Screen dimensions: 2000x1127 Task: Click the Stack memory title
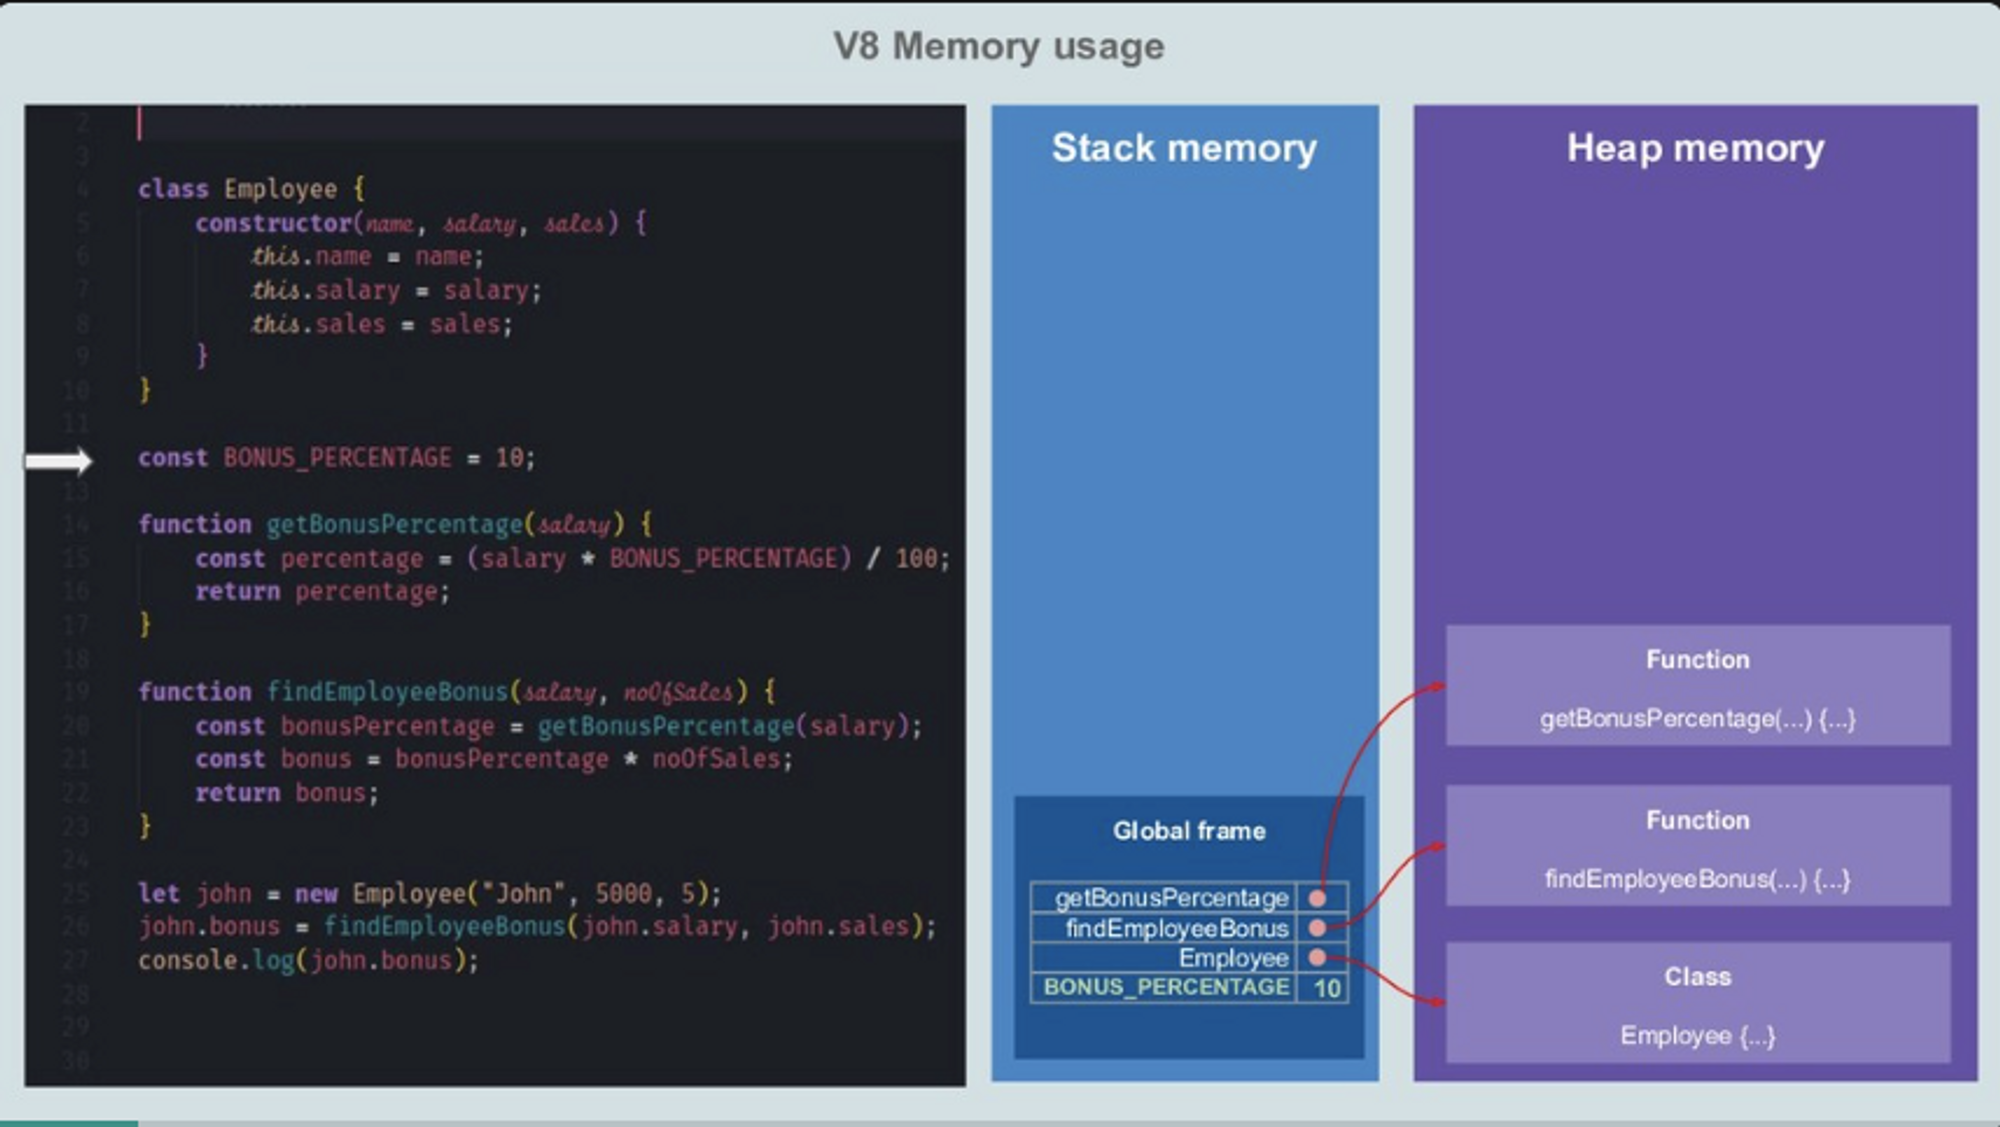point(1184,148)
